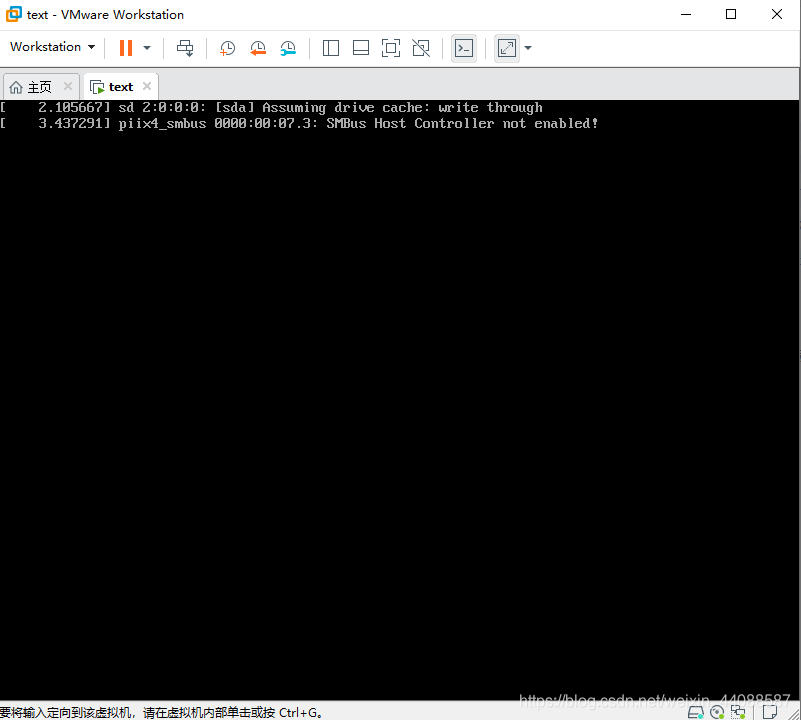The image size is (801, 720).
Task: Open the Workstation menu
Action: click(x=52, y=47)
